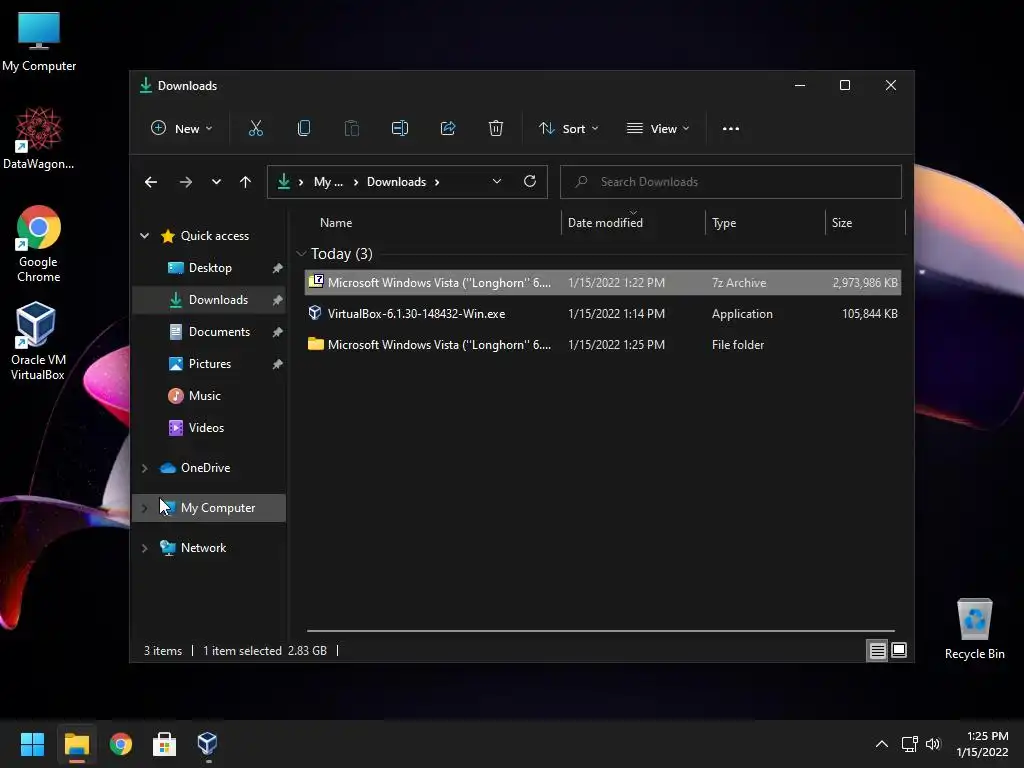Click the network tray icon
Image resolution: width=1024 pixels, height=768 pixels.
(909, 744)
